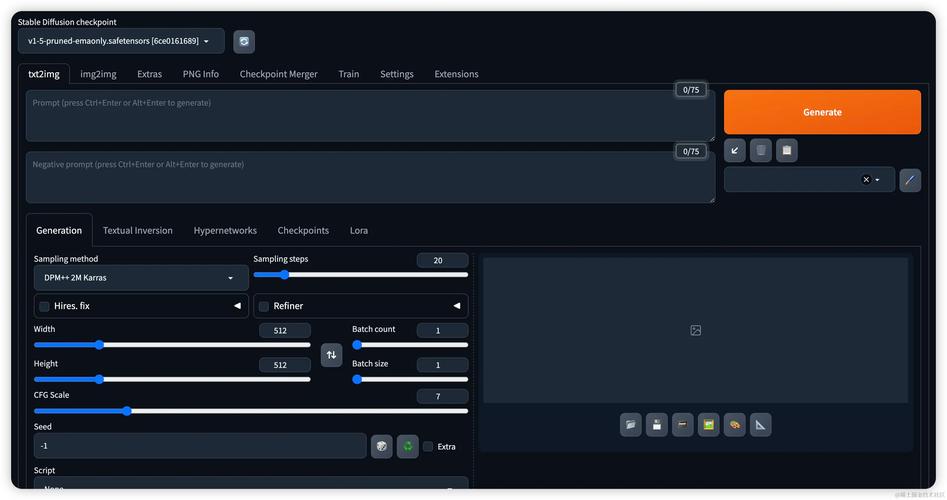Image resolution: width=947 pixels, height=500 pixels.
Task: Adjust the Batch count slider
Action: [410, 345]
